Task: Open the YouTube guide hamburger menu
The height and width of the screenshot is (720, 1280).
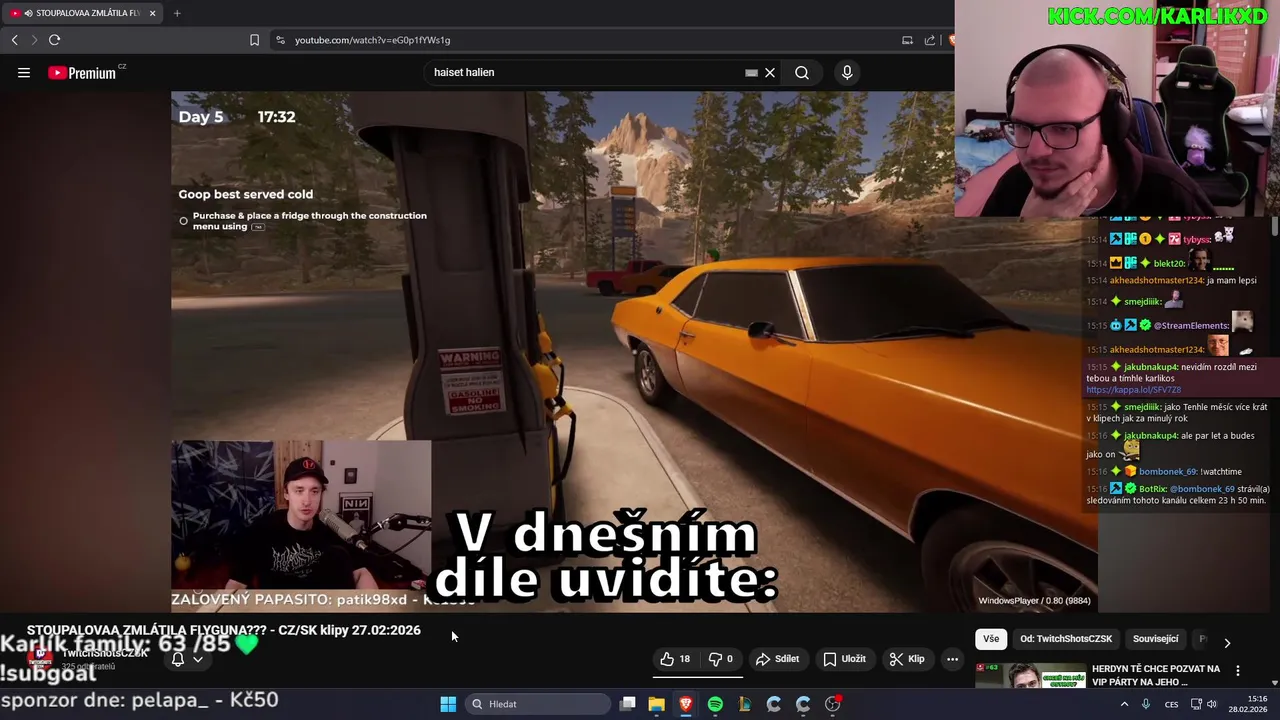Action: [x=24, y=72]
